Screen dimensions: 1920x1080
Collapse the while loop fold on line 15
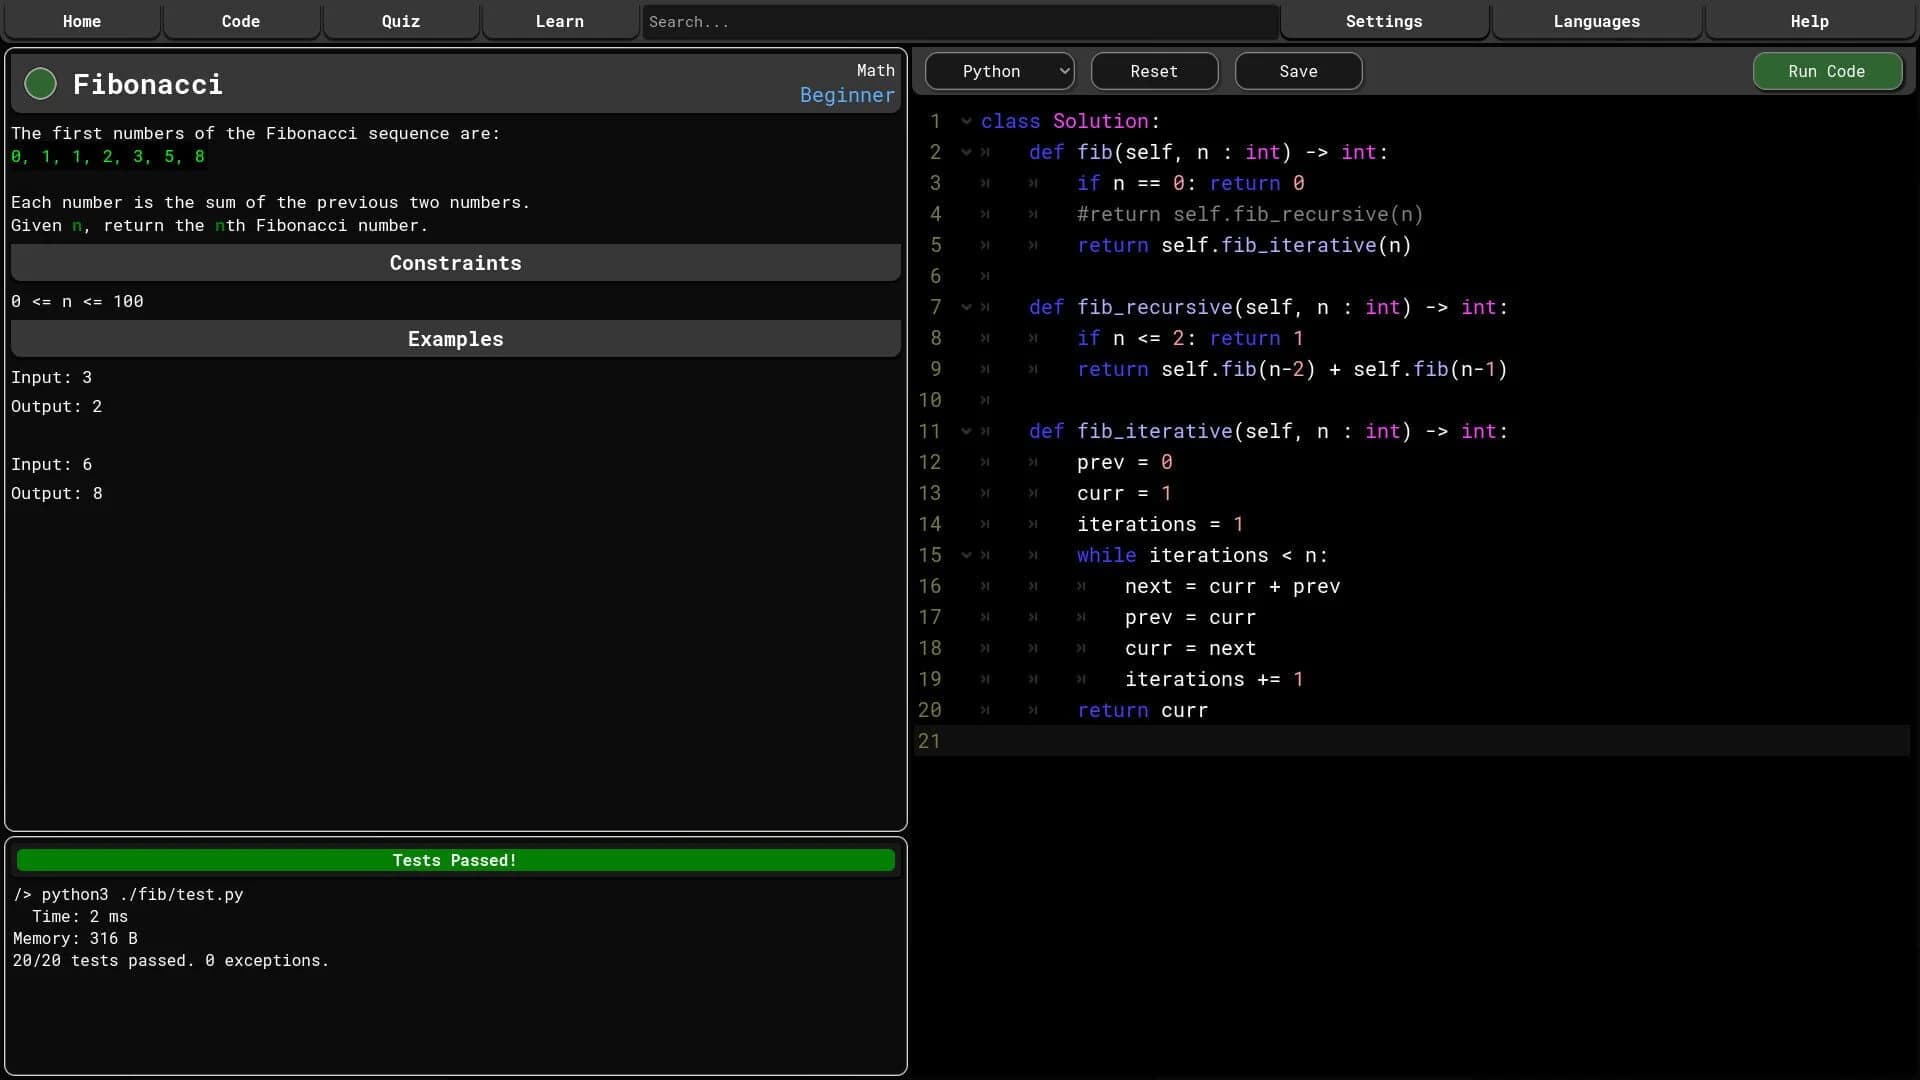coord(965,555)
